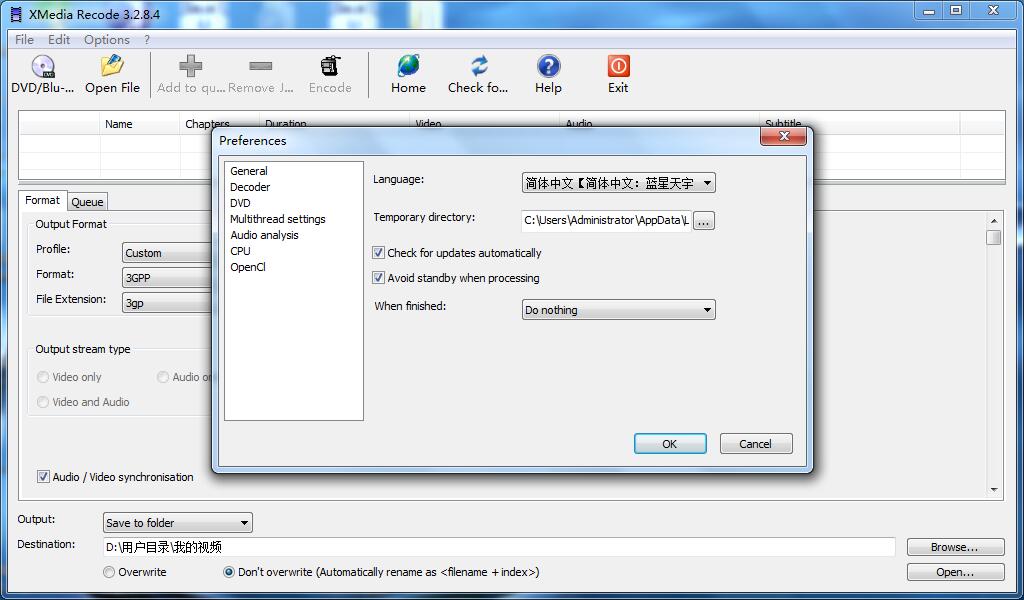Select Audio analysis in Preferences list
This screenshot has width=1024, height=600.
pyautogui.click(x=264, y=234)
